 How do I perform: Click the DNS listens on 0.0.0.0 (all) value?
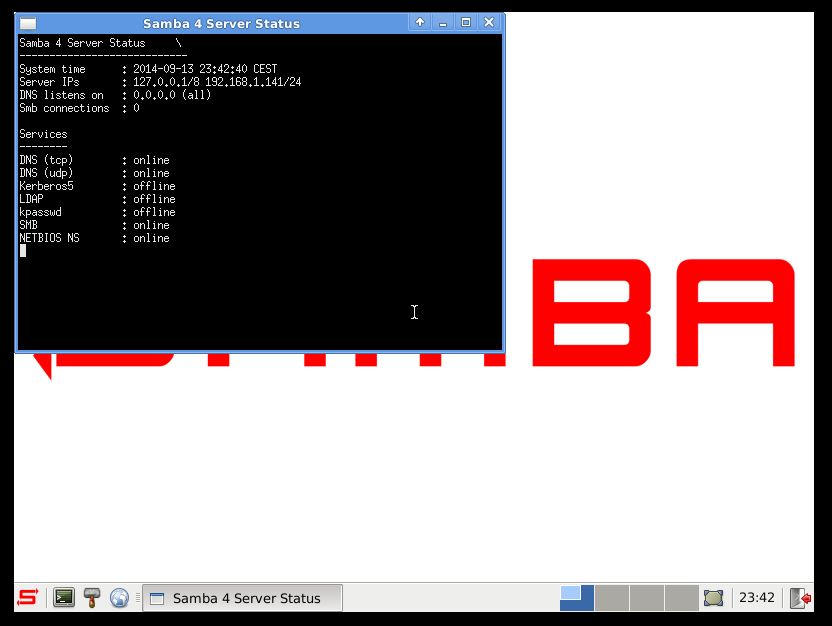(172, 95)
